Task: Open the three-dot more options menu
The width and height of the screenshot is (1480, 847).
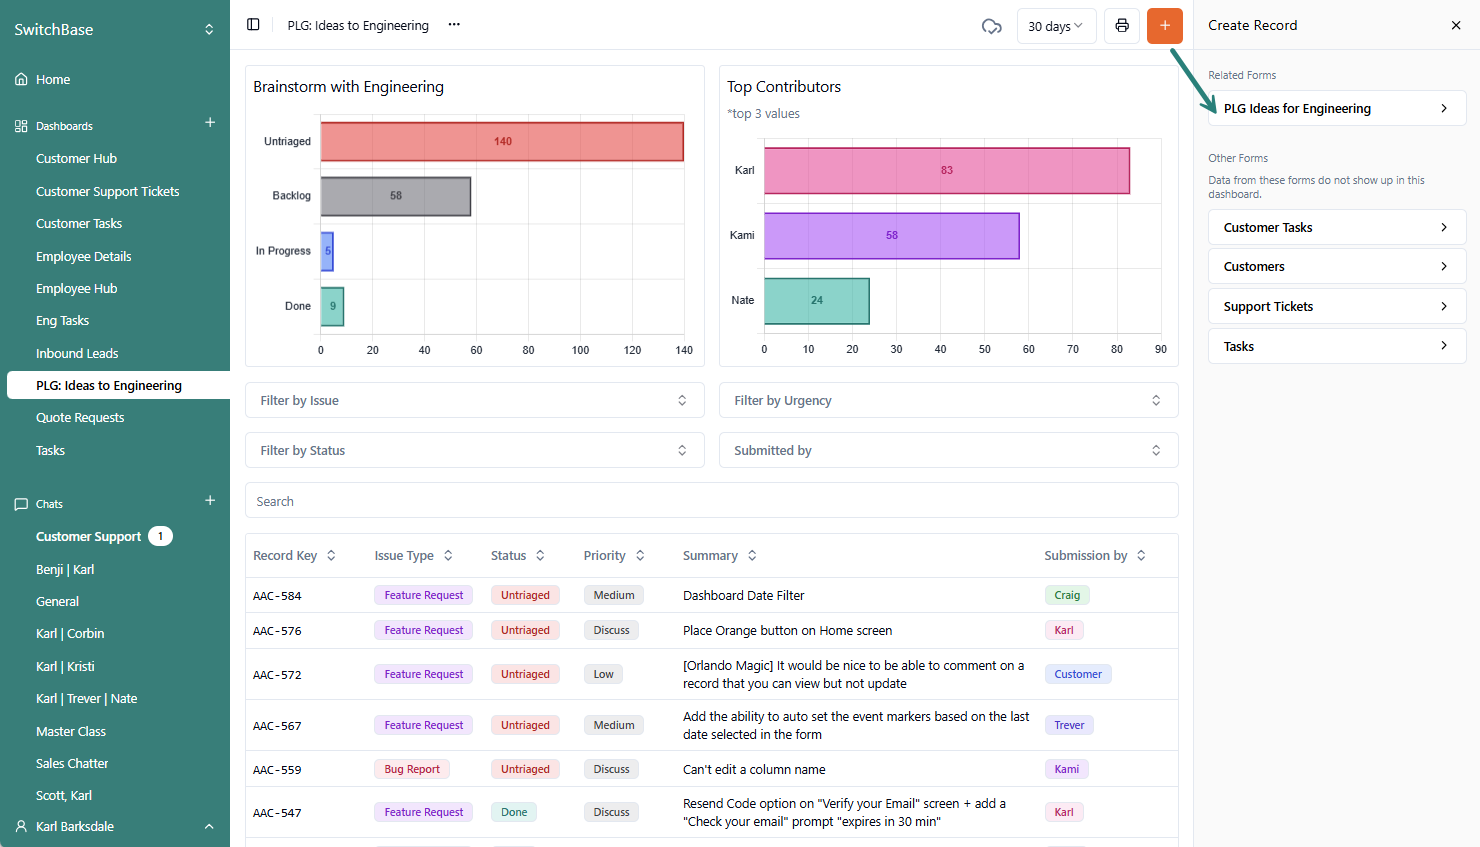Action: [454, 25]
